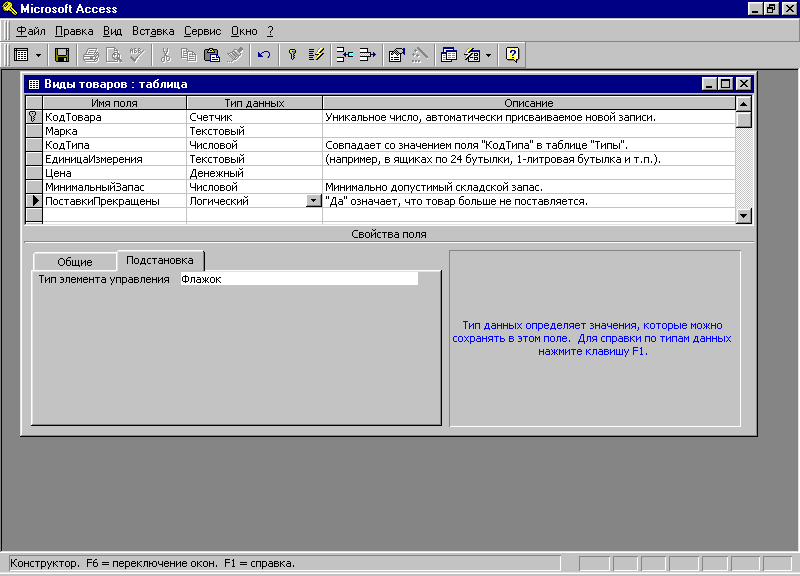Click the empty field name cell below ПоставкиПрекращены
This screenshot has width=800, height=576.
point(115,215)
